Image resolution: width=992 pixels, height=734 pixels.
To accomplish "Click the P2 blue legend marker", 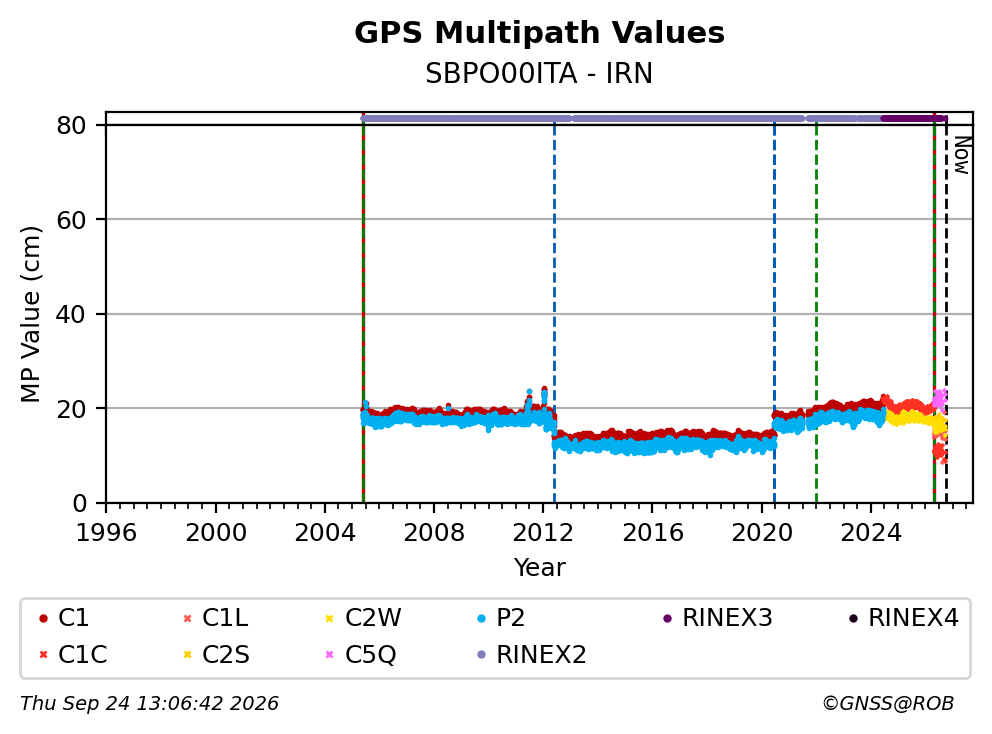I will click(481, 618).
